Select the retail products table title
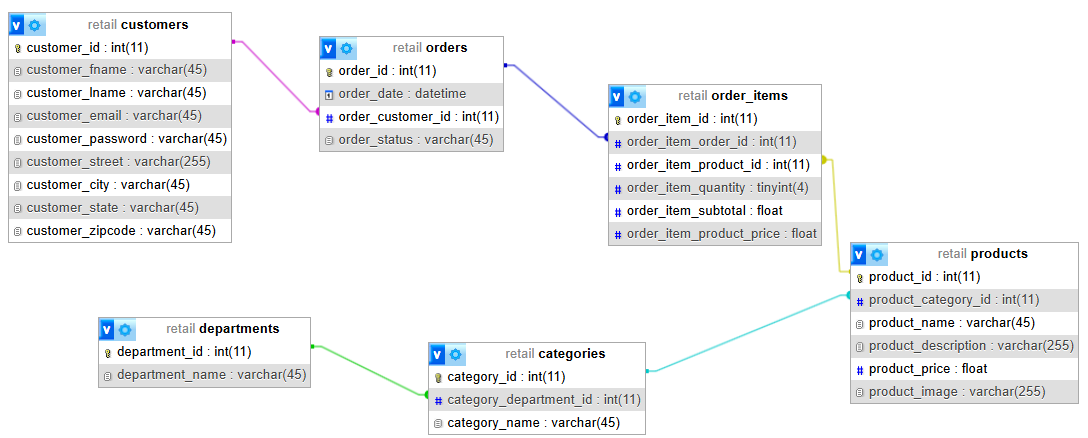 983,254
